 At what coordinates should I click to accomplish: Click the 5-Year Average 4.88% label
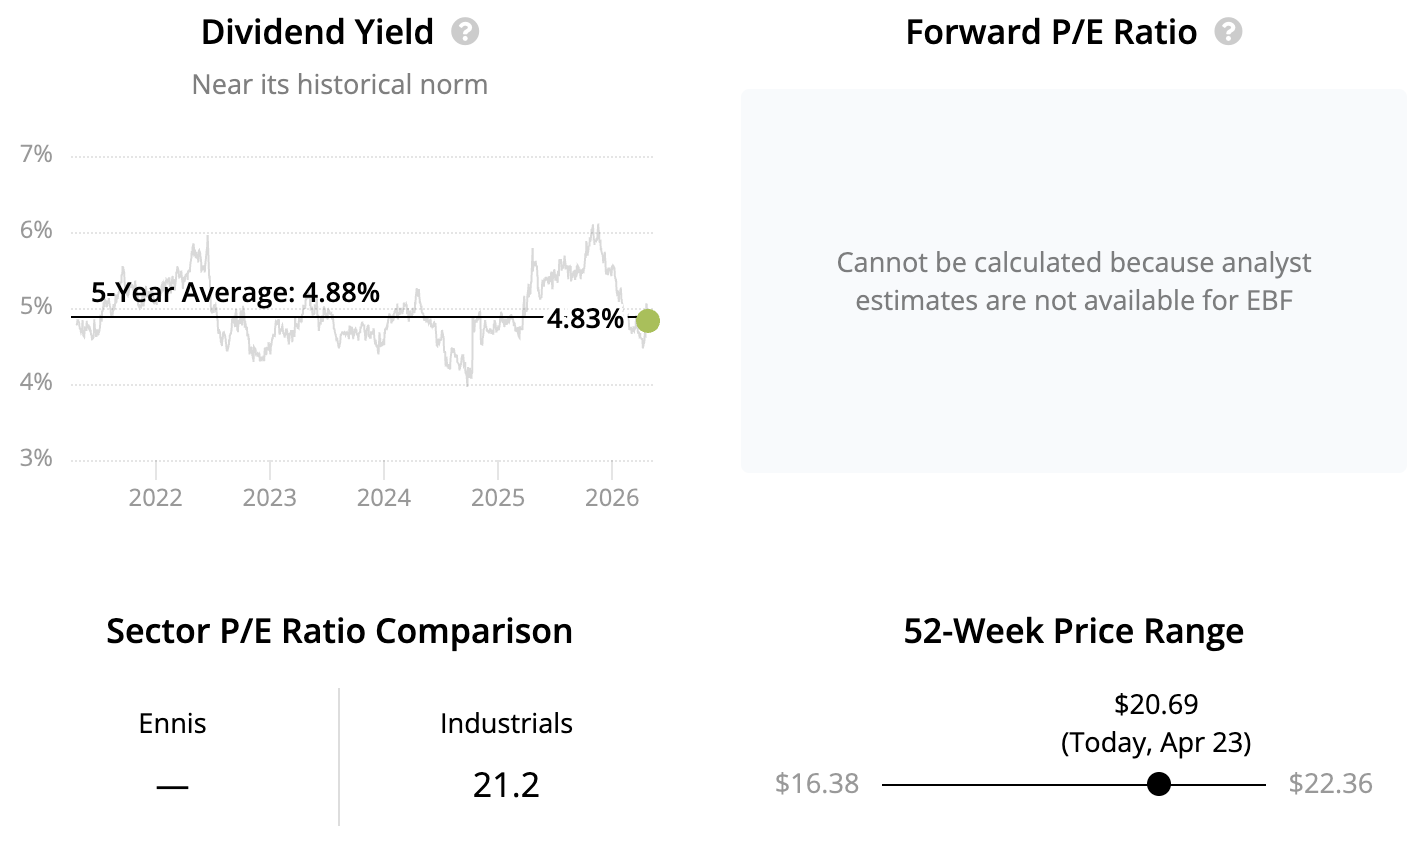(x=235, y=293)
